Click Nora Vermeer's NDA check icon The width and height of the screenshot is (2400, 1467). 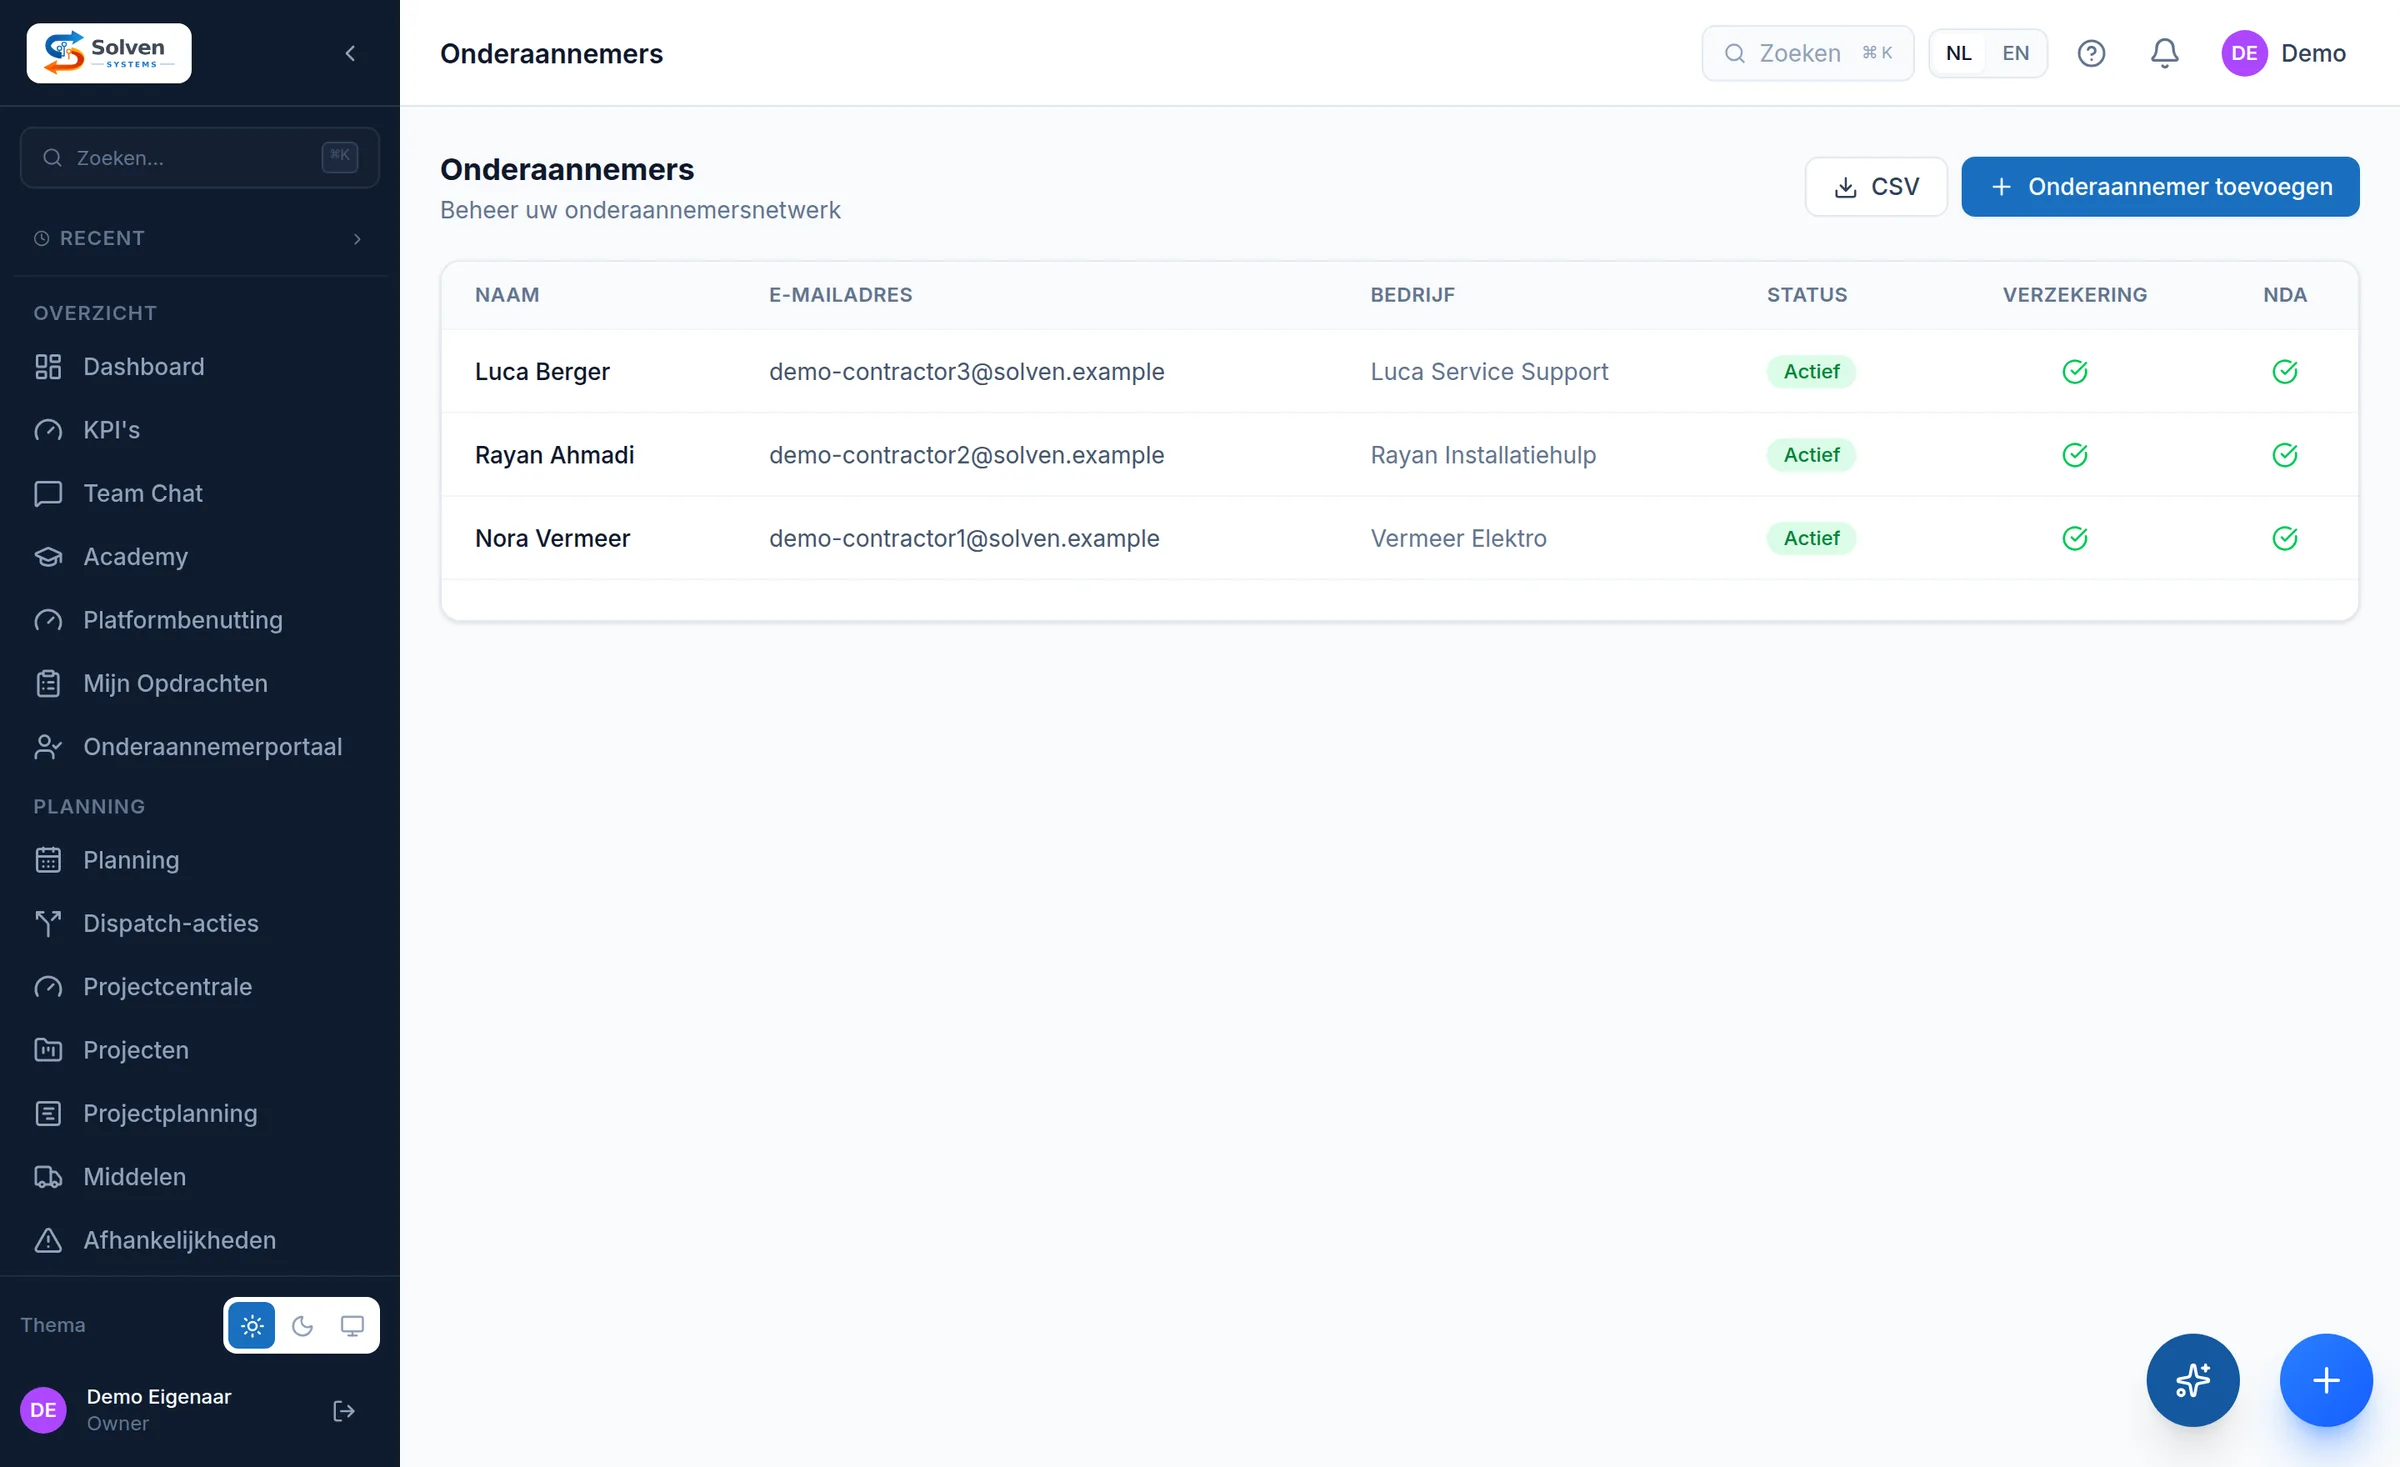tap(2285, 538)
